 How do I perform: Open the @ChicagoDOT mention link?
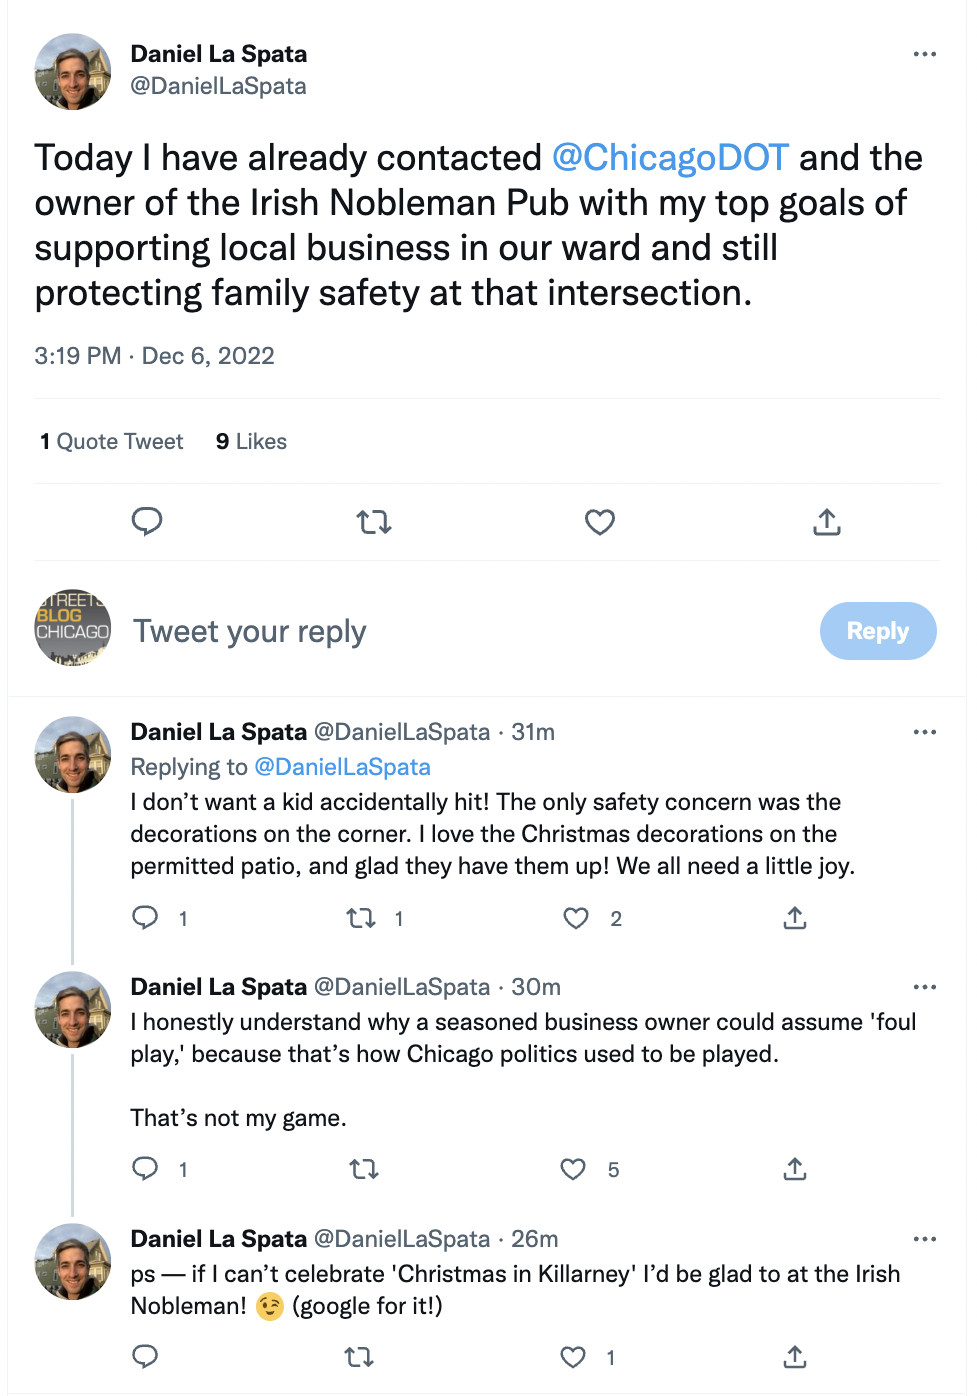tap(670, 158)
